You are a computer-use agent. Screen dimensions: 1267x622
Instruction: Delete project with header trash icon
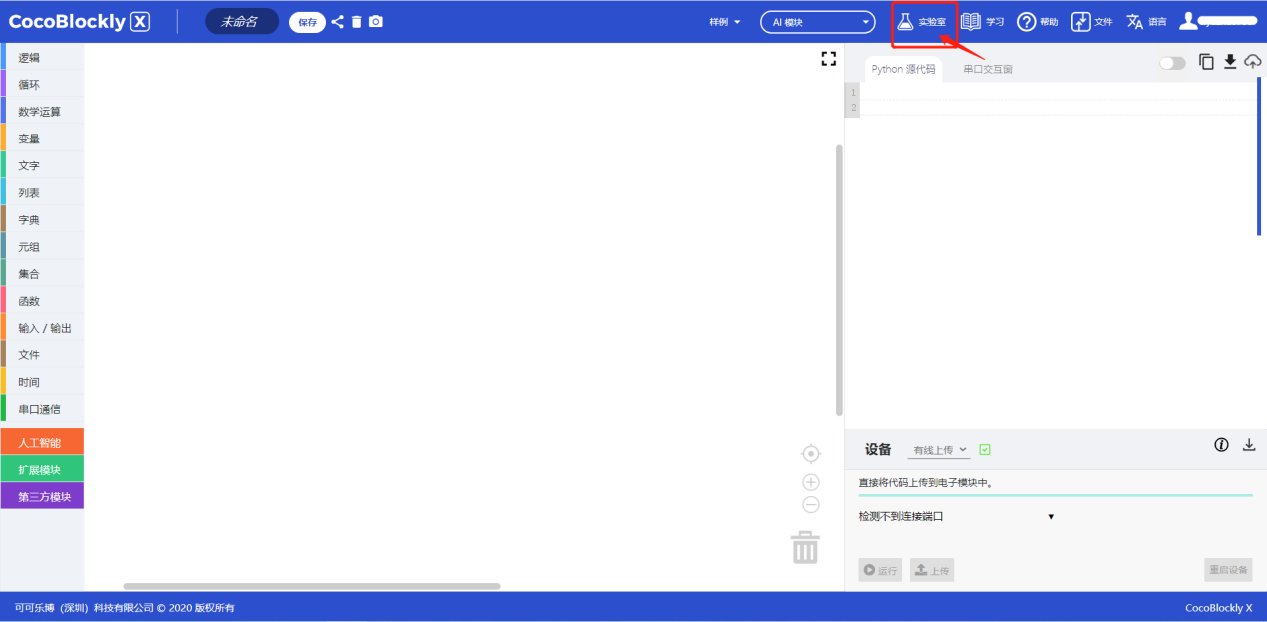356,21
